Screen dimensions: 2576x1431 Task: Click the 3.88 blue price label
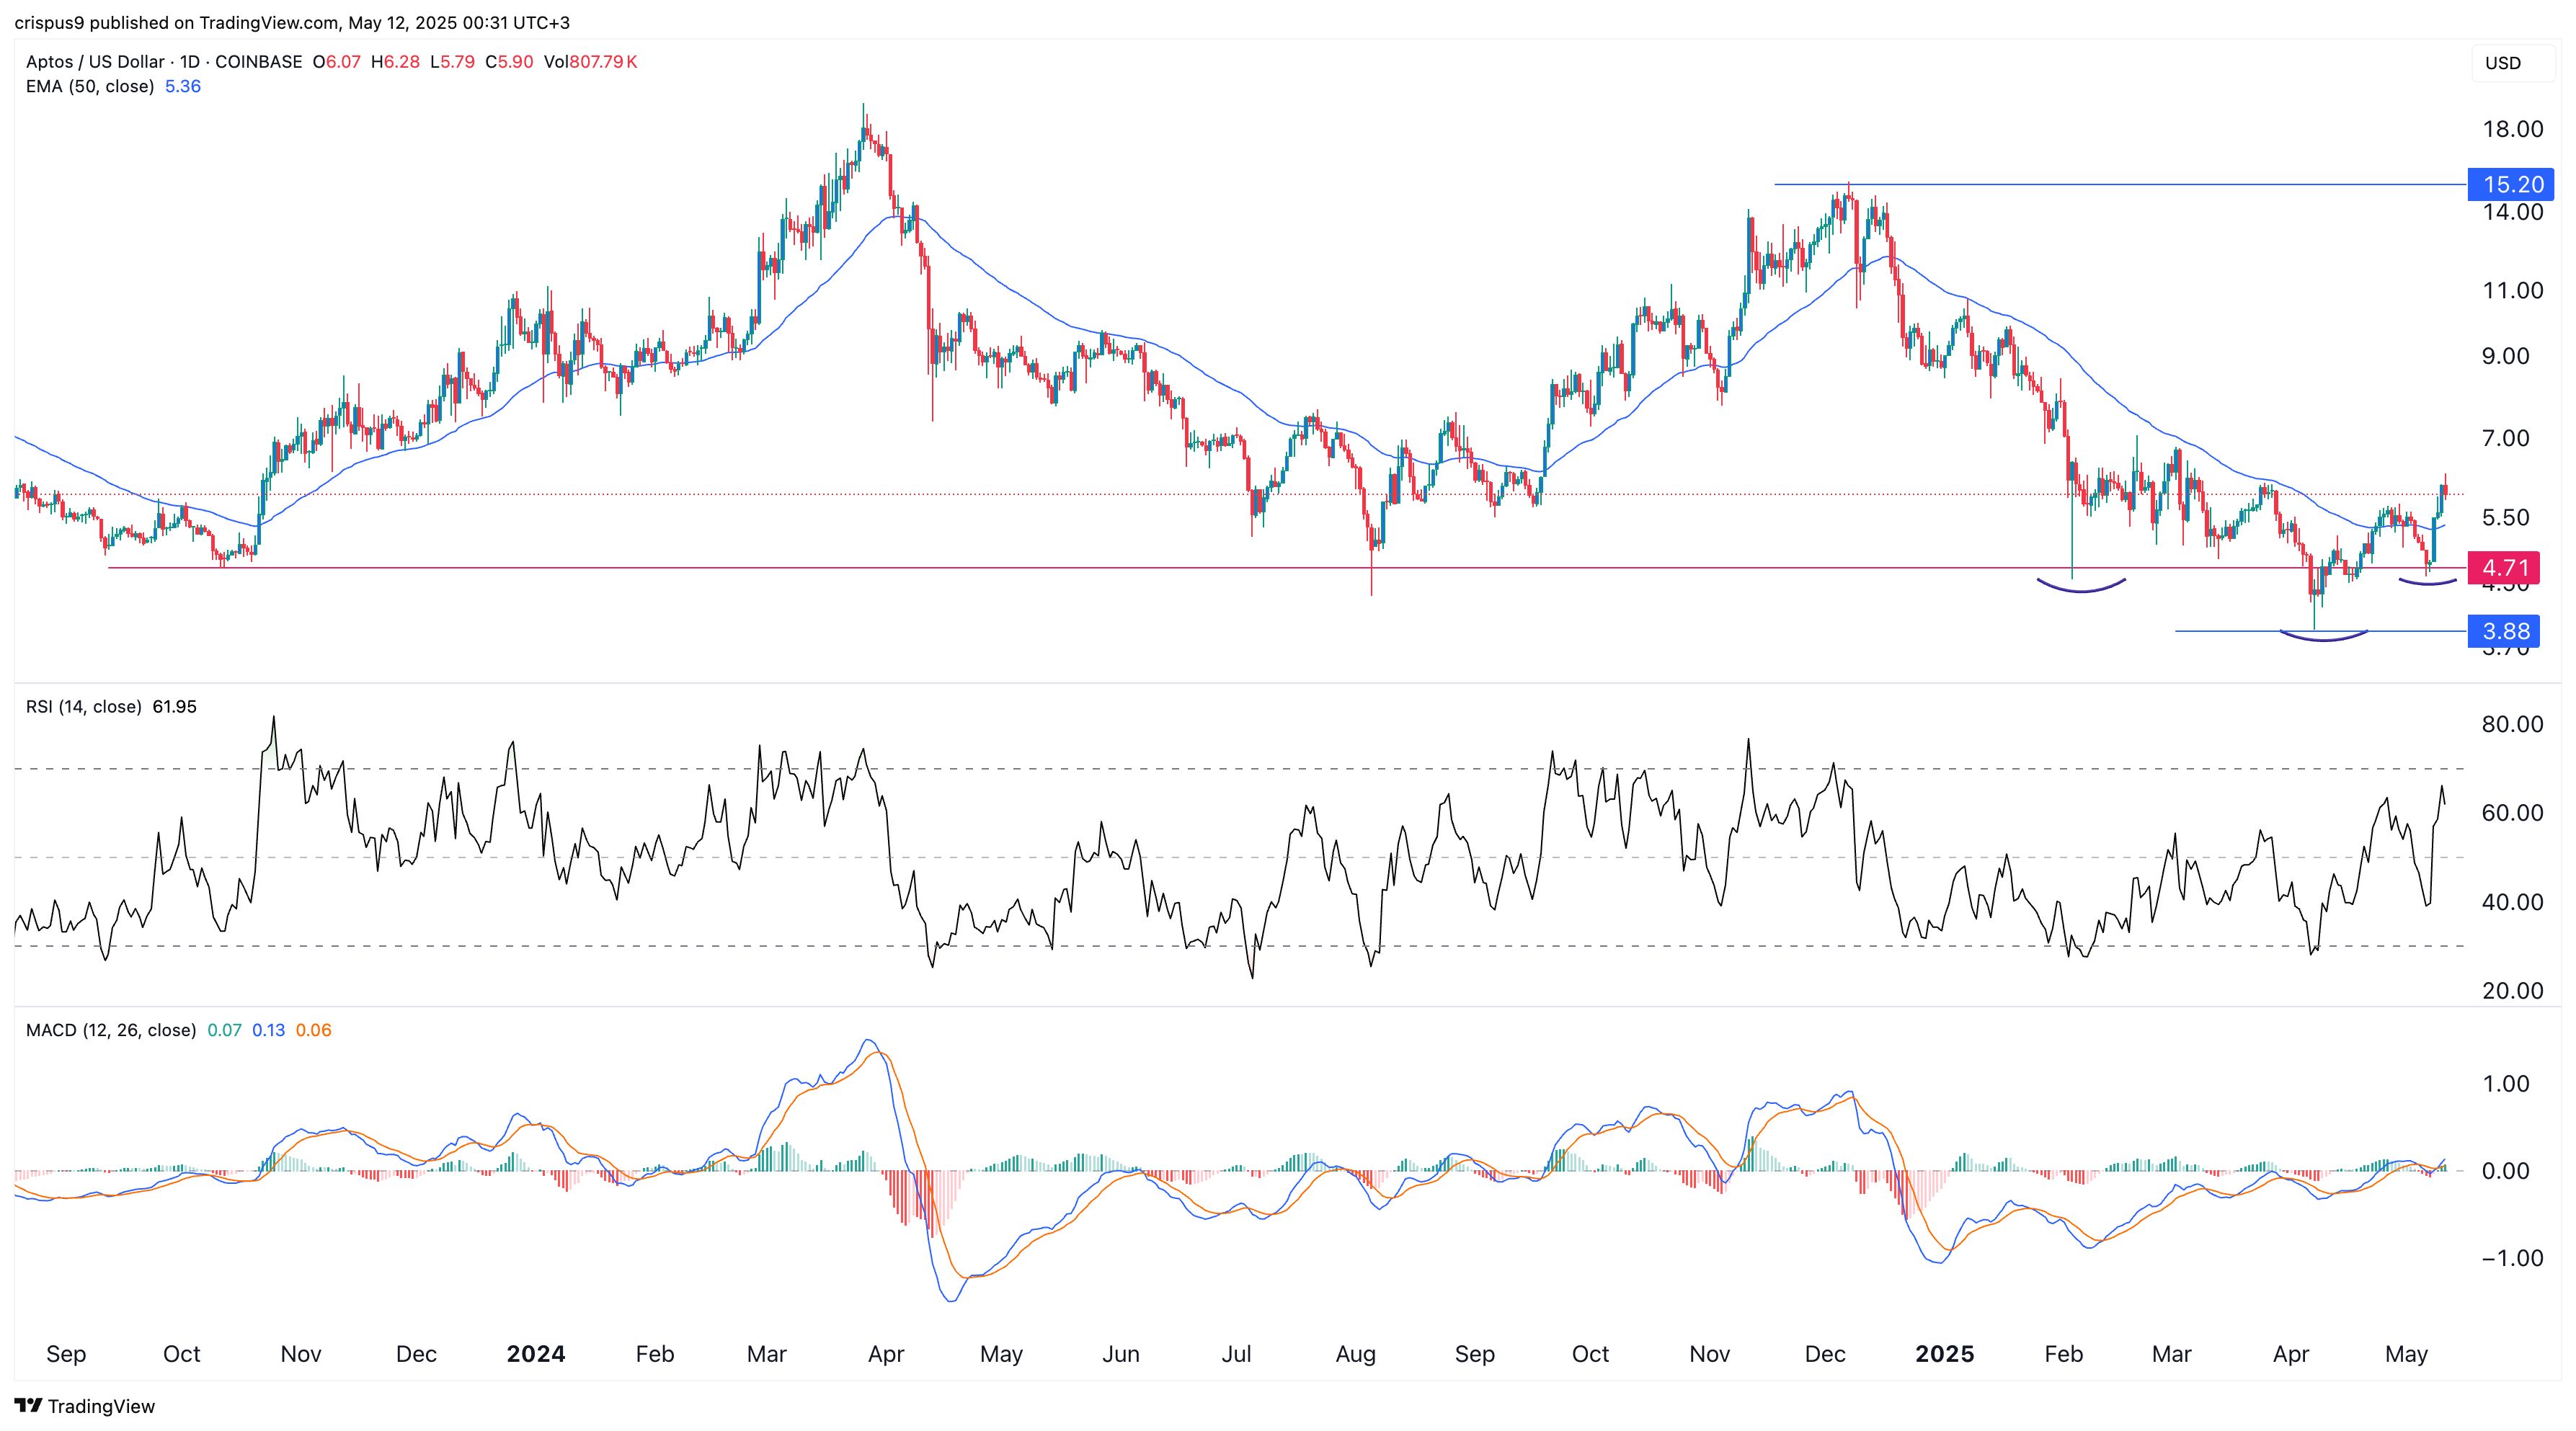pyautogui.click(x=2503, y=631)
